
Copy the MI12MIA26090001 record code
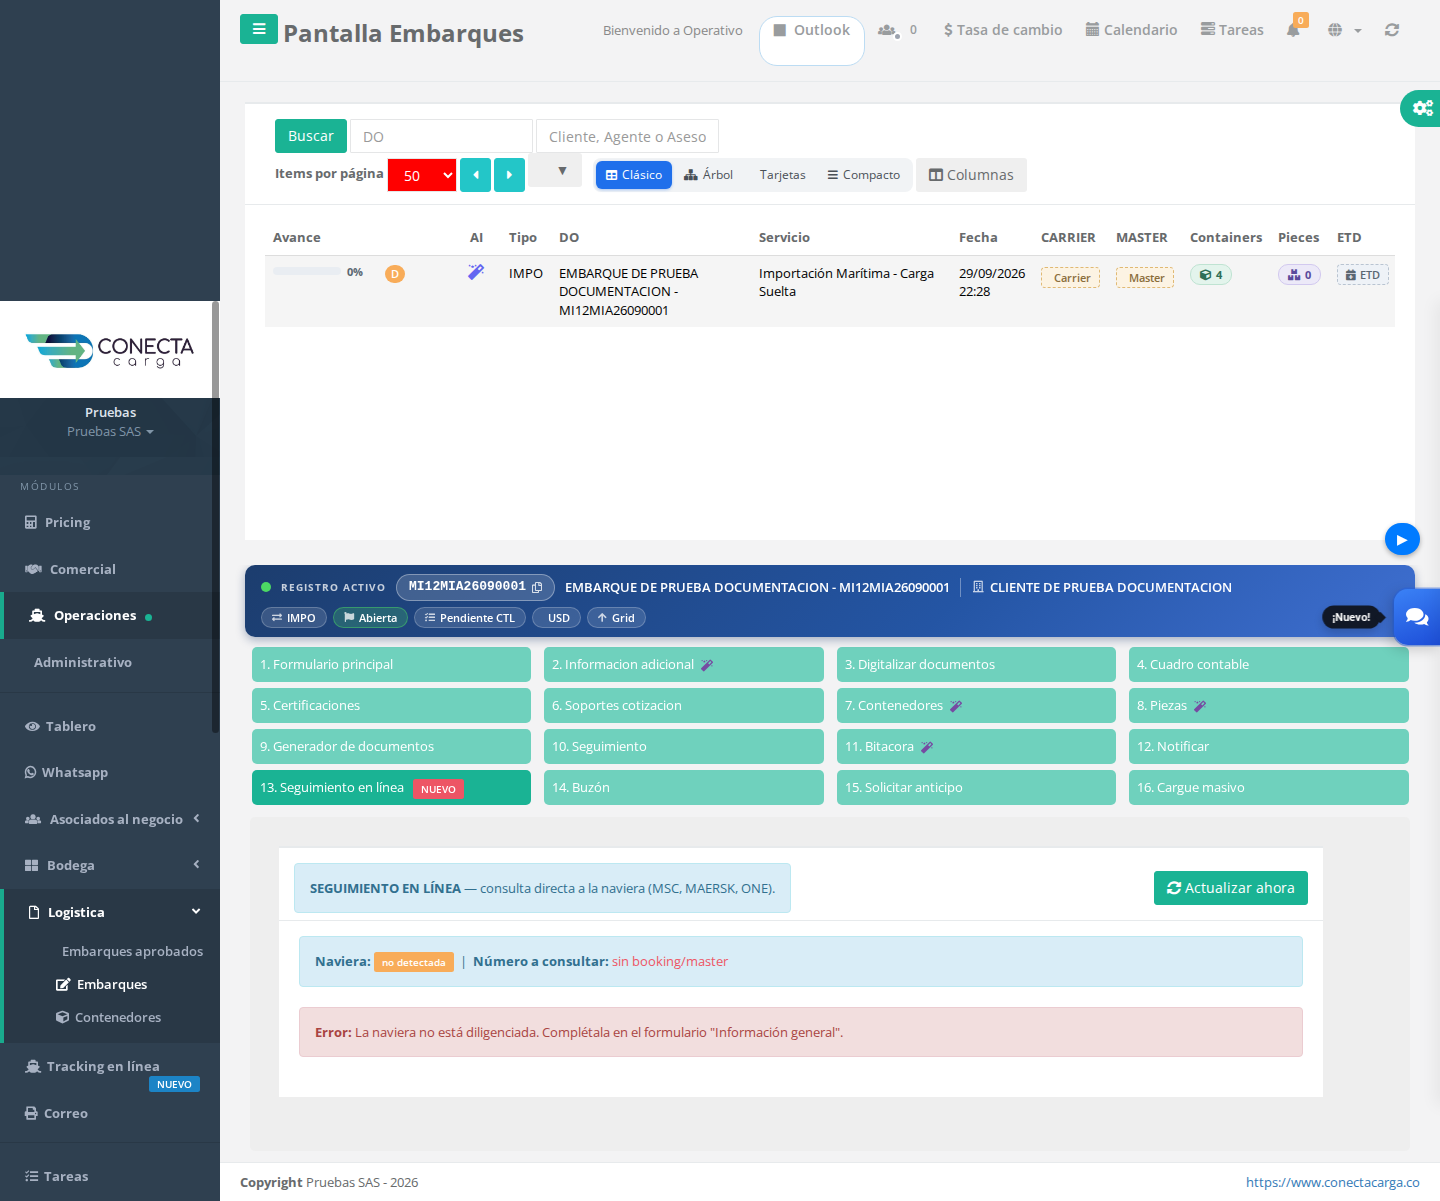point(537,587)
